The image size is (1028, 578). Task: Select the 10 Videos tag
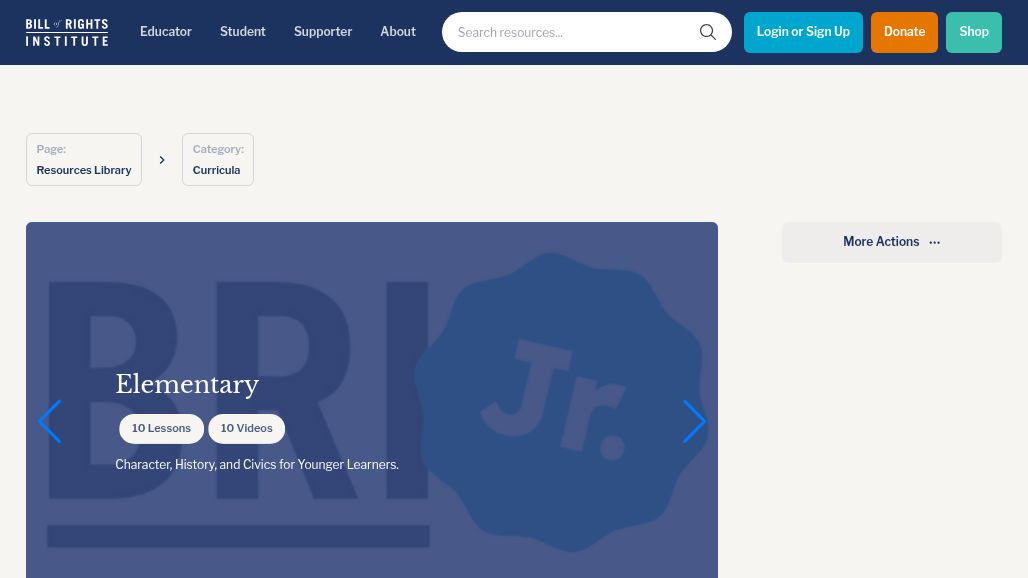246,428
